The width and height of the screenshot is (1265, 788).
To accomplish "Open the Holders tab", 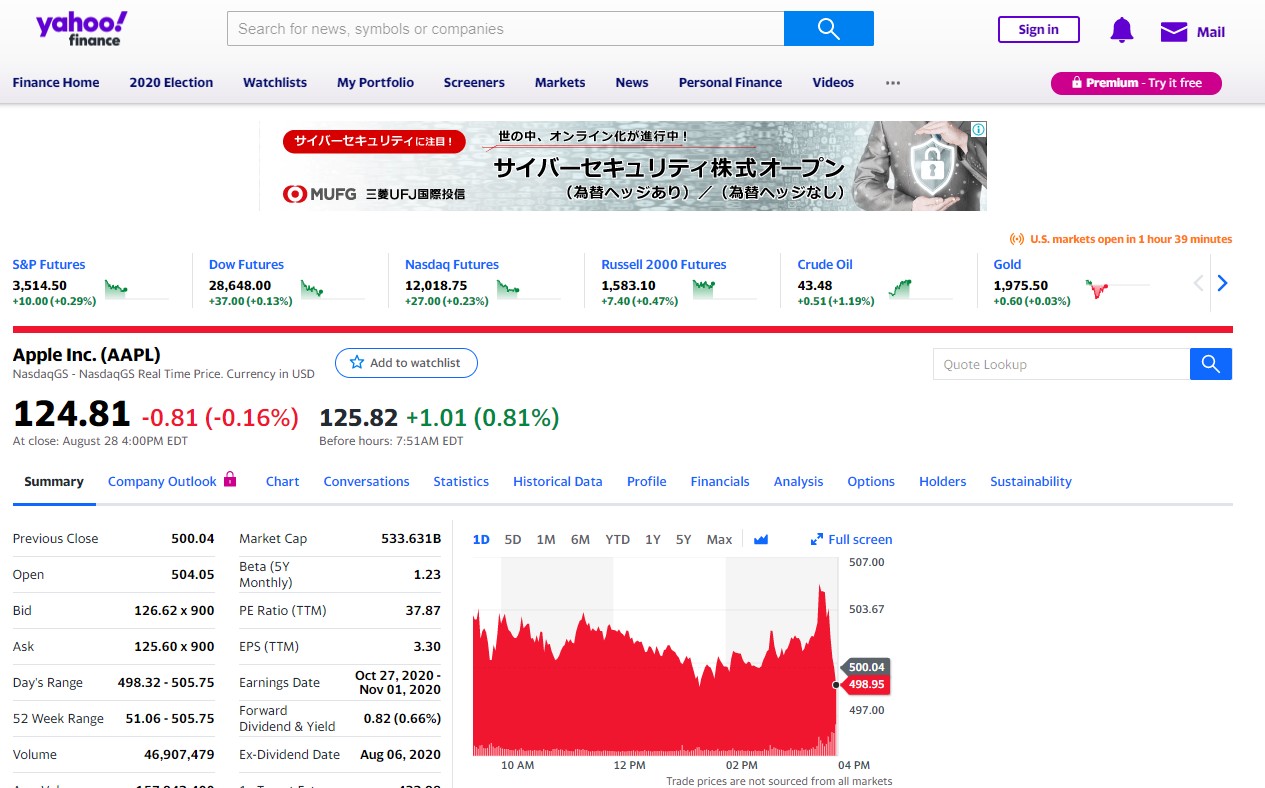I will coord(943,481).
